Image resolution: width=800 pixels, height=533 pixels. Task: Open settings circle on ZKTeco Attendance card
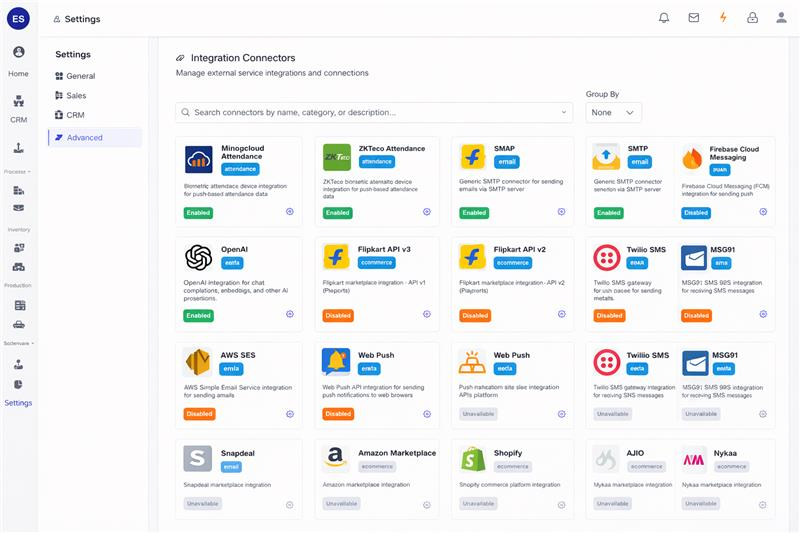(427, 212)
